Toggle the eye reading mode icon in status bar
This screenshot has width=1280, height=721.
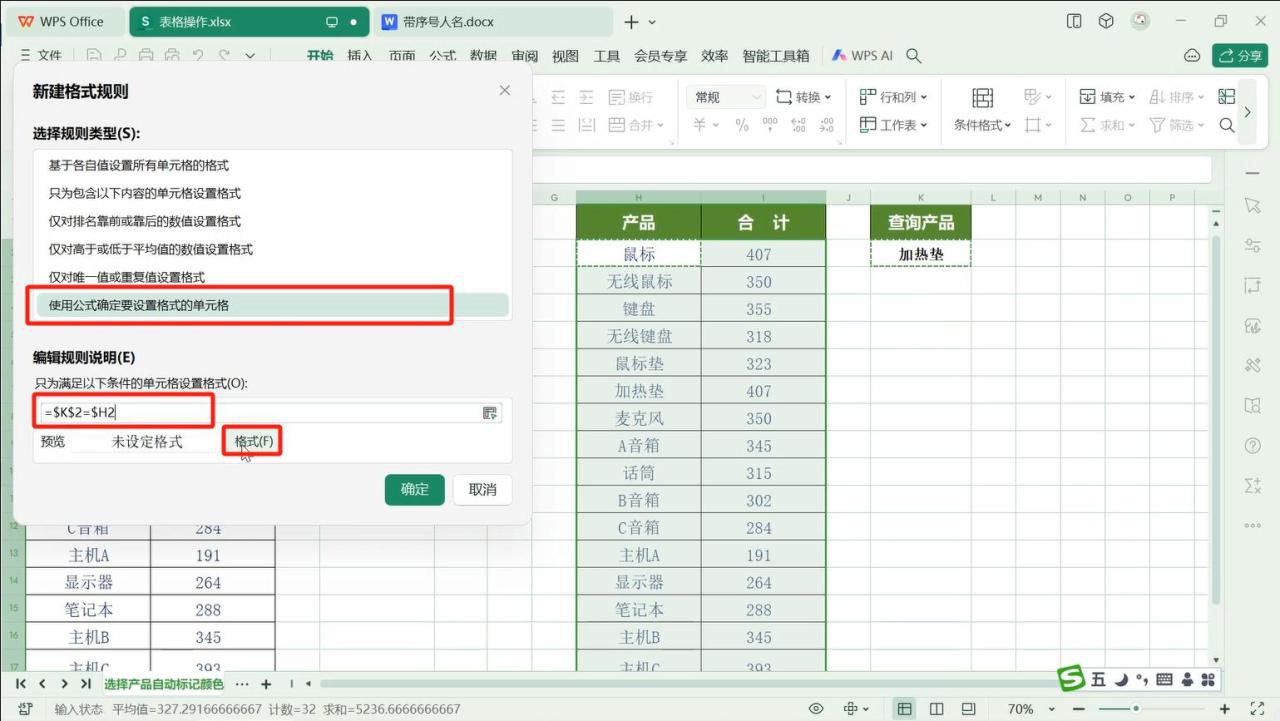(816, 709)
